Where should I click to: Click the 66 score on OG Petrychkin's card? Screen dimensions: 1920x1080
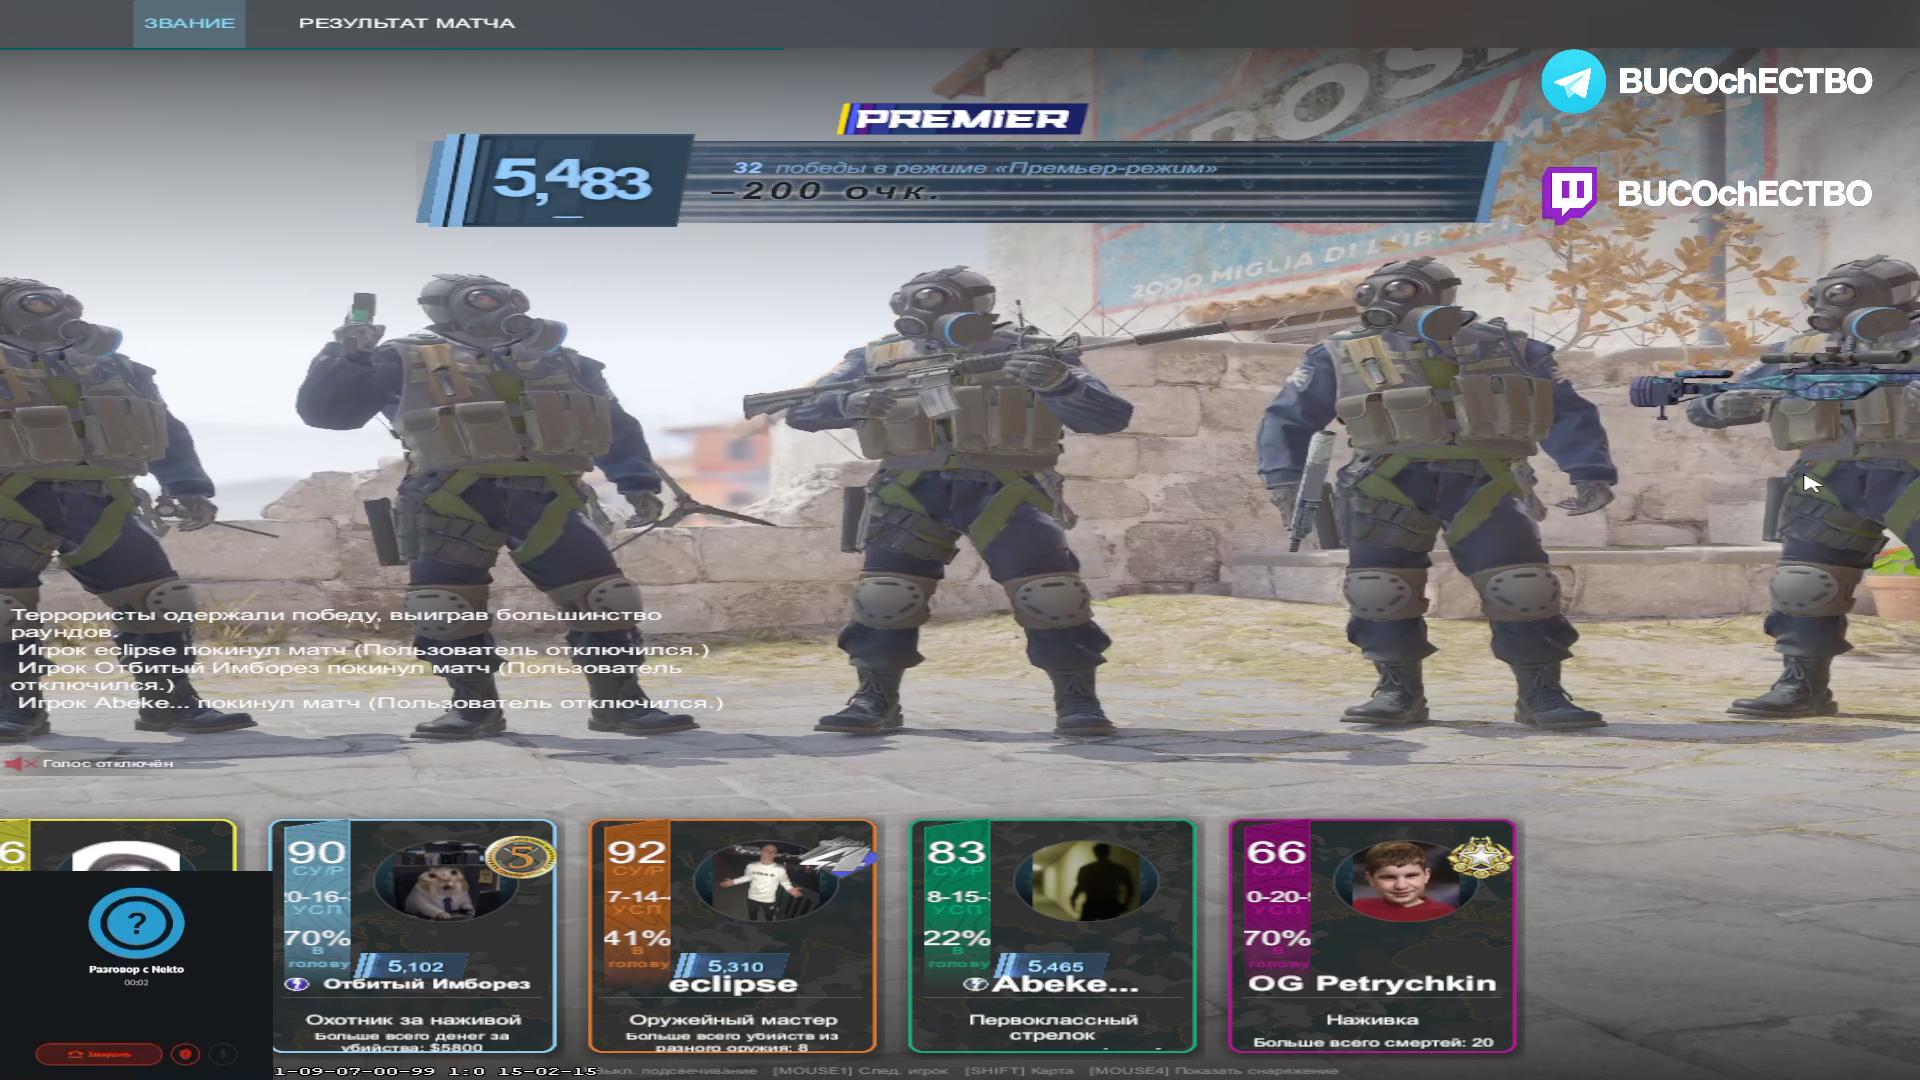pos(1277,853)
